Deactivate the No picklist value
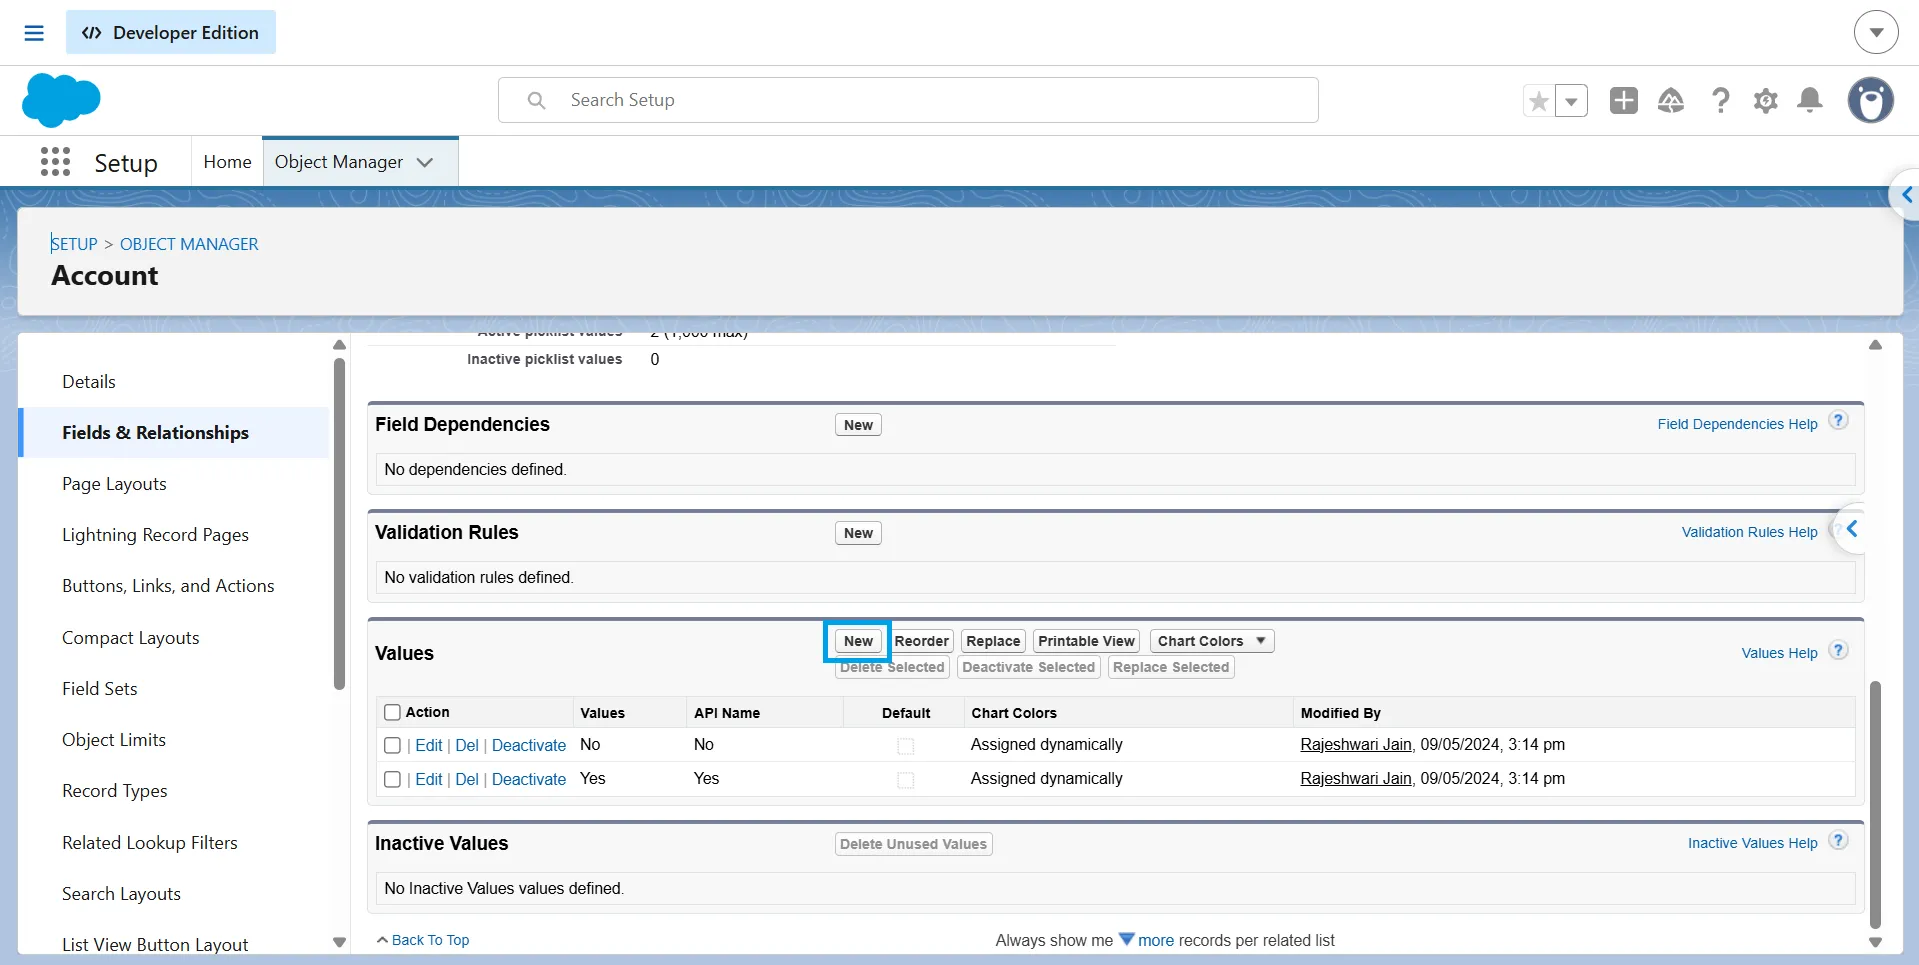Image resolution: width=1919 pixels, height=965 pixels. tap(529, 746)
